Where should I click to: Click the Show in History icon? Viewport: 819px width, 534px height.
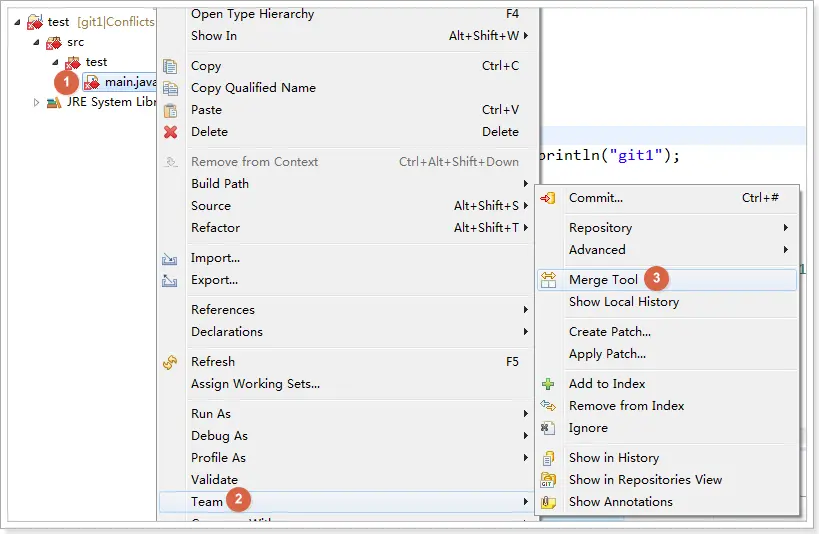[548, 458]
